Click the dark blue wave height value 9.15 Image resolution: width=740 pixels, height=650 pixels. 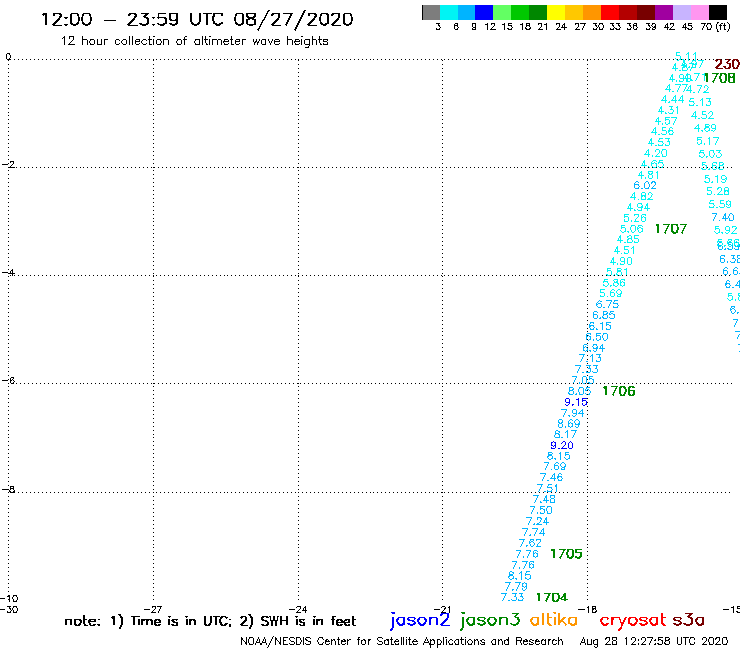click(576, 402)
